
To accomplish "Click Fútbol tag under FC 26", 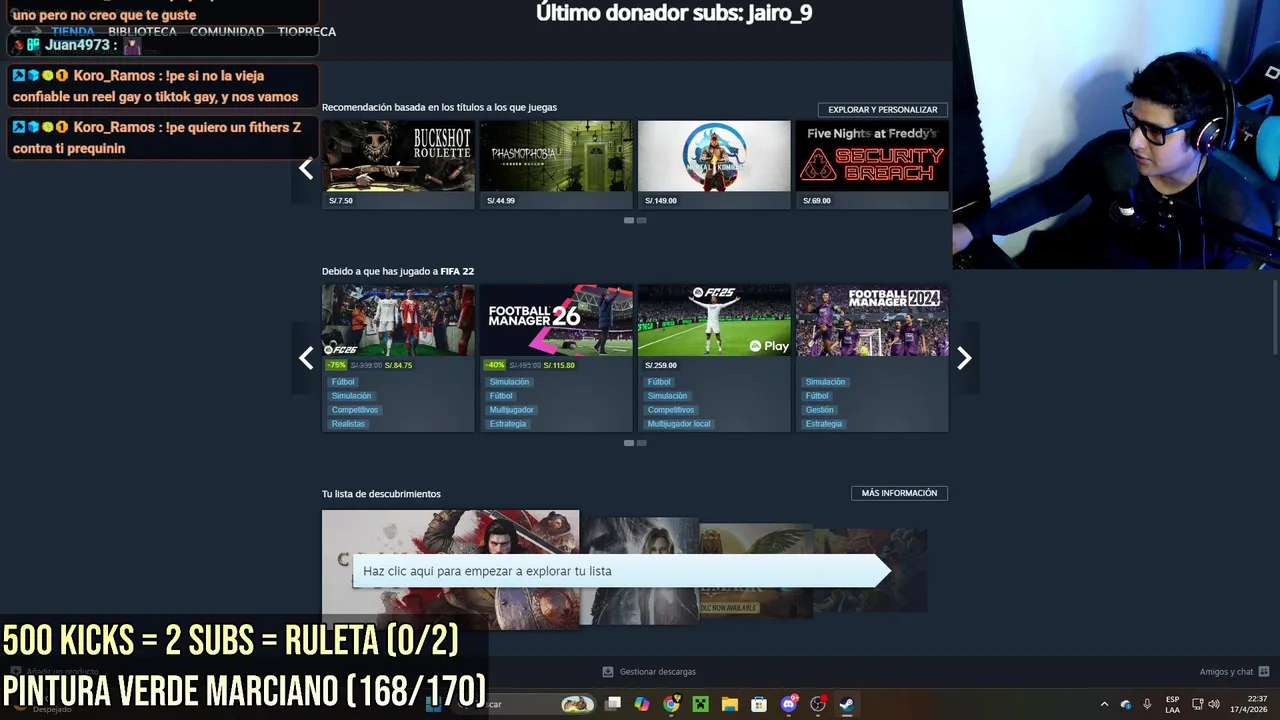I will click(x=343, y=382).
